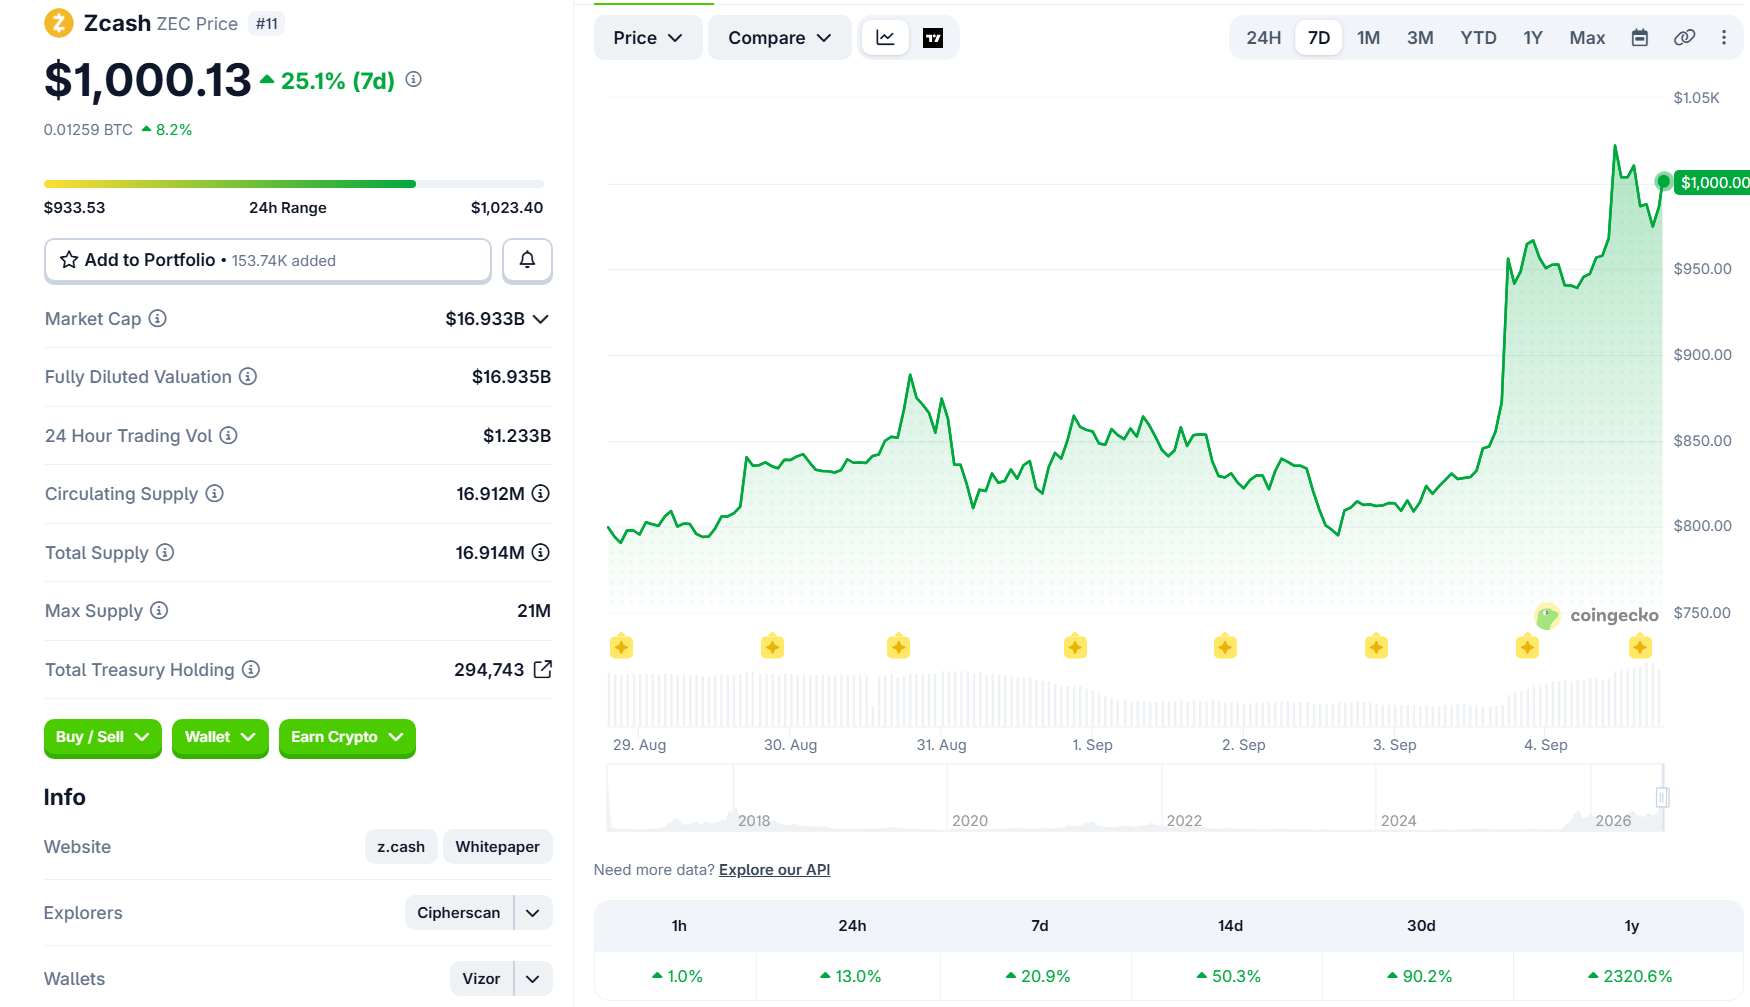Open the Price dropdown
Image resolution: width=1750 pixels, height=1007 pixels.
[648, 38]
